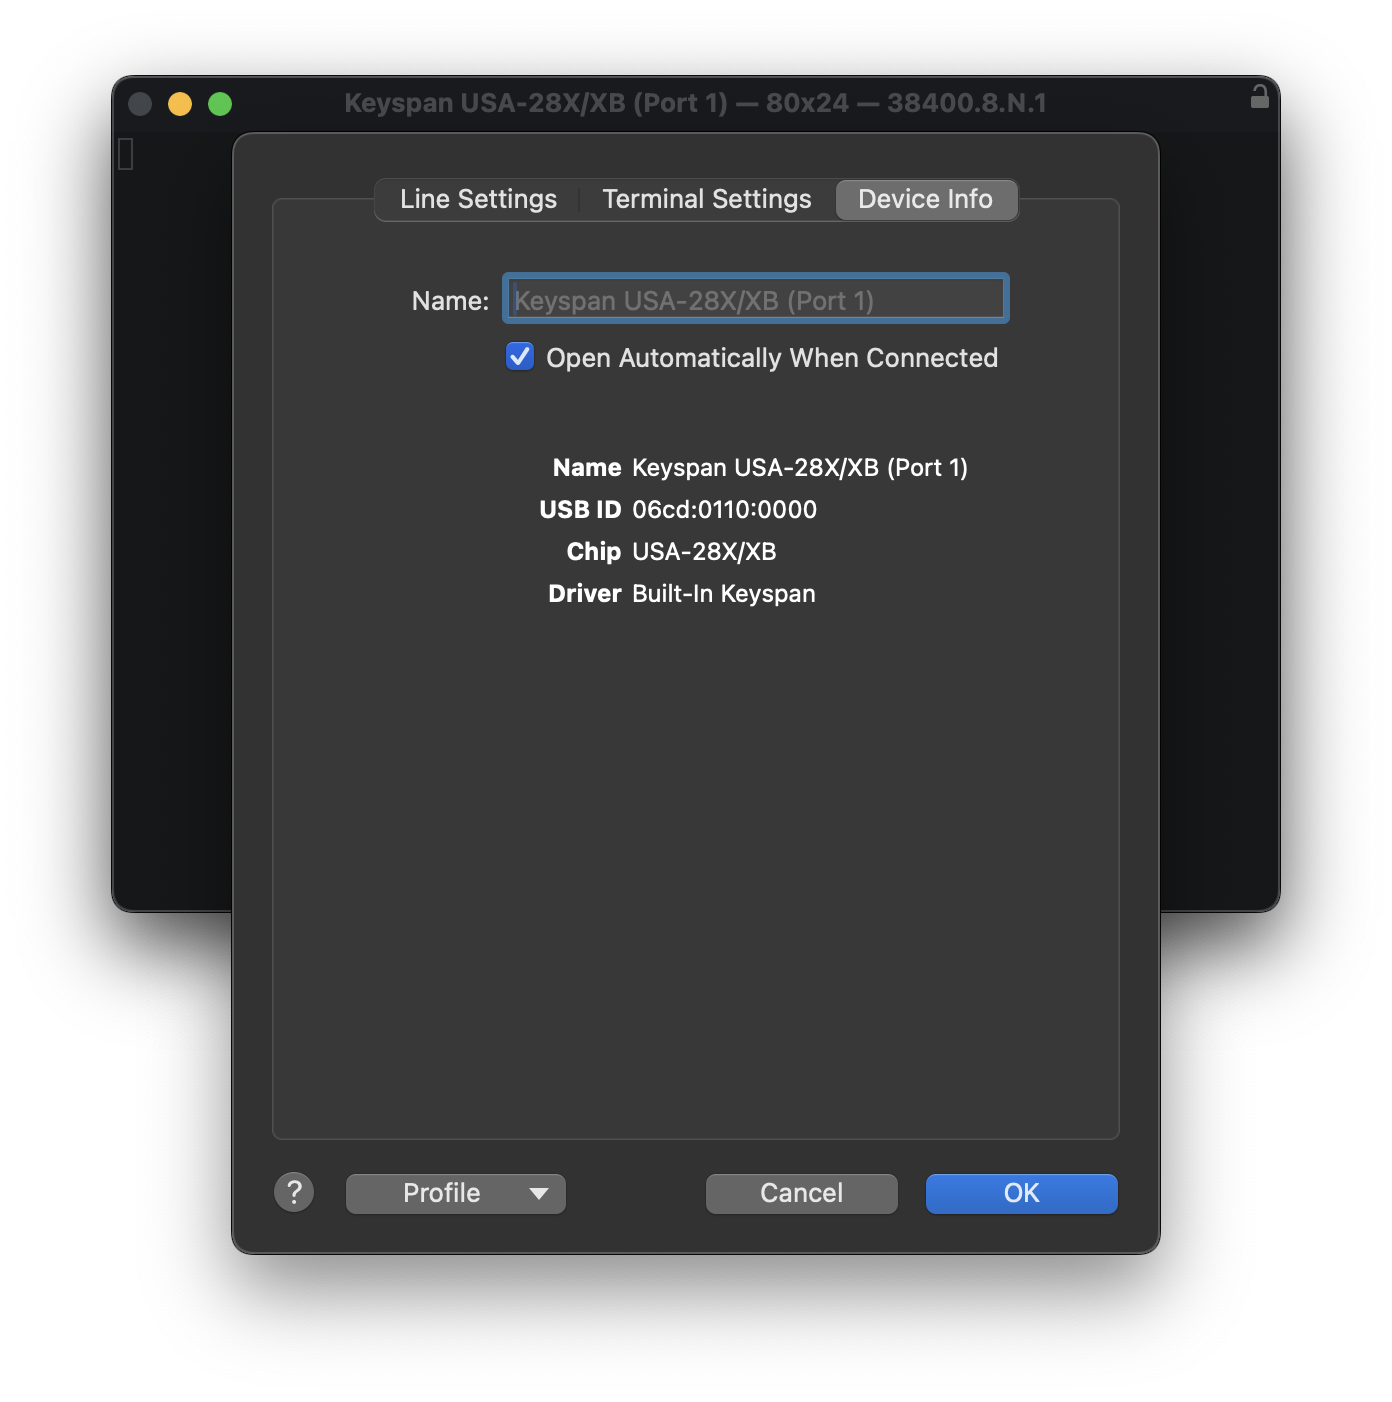Click the Cancel button
The width and height of the screenshot is (1392, 1402).
801,1193
